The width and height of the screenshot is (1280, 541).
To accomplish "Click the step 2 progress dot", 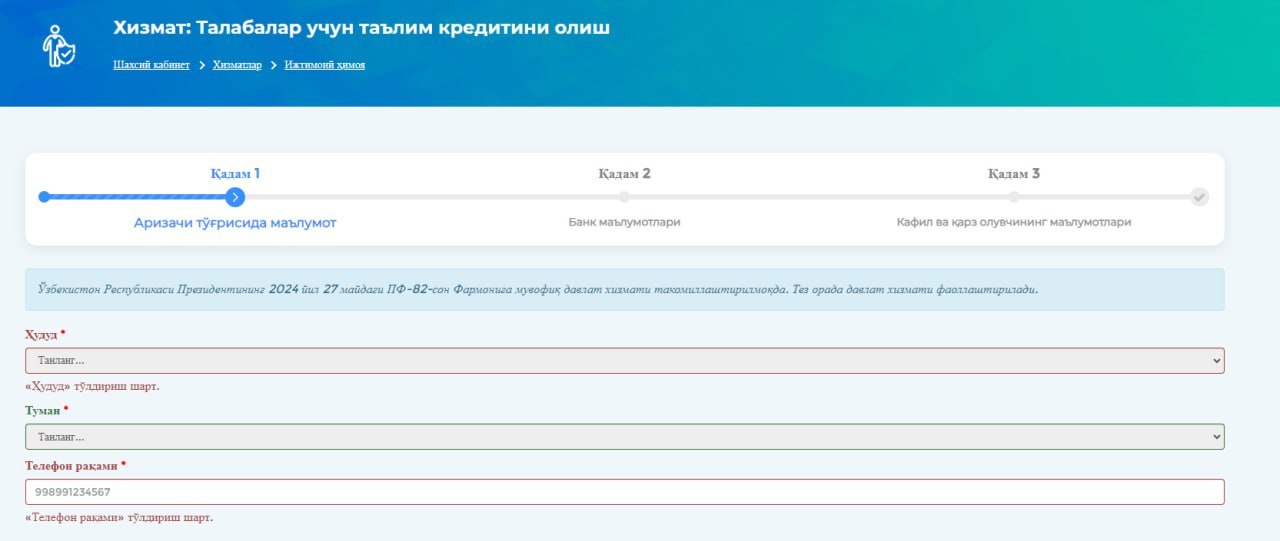I will coord(624,197).
